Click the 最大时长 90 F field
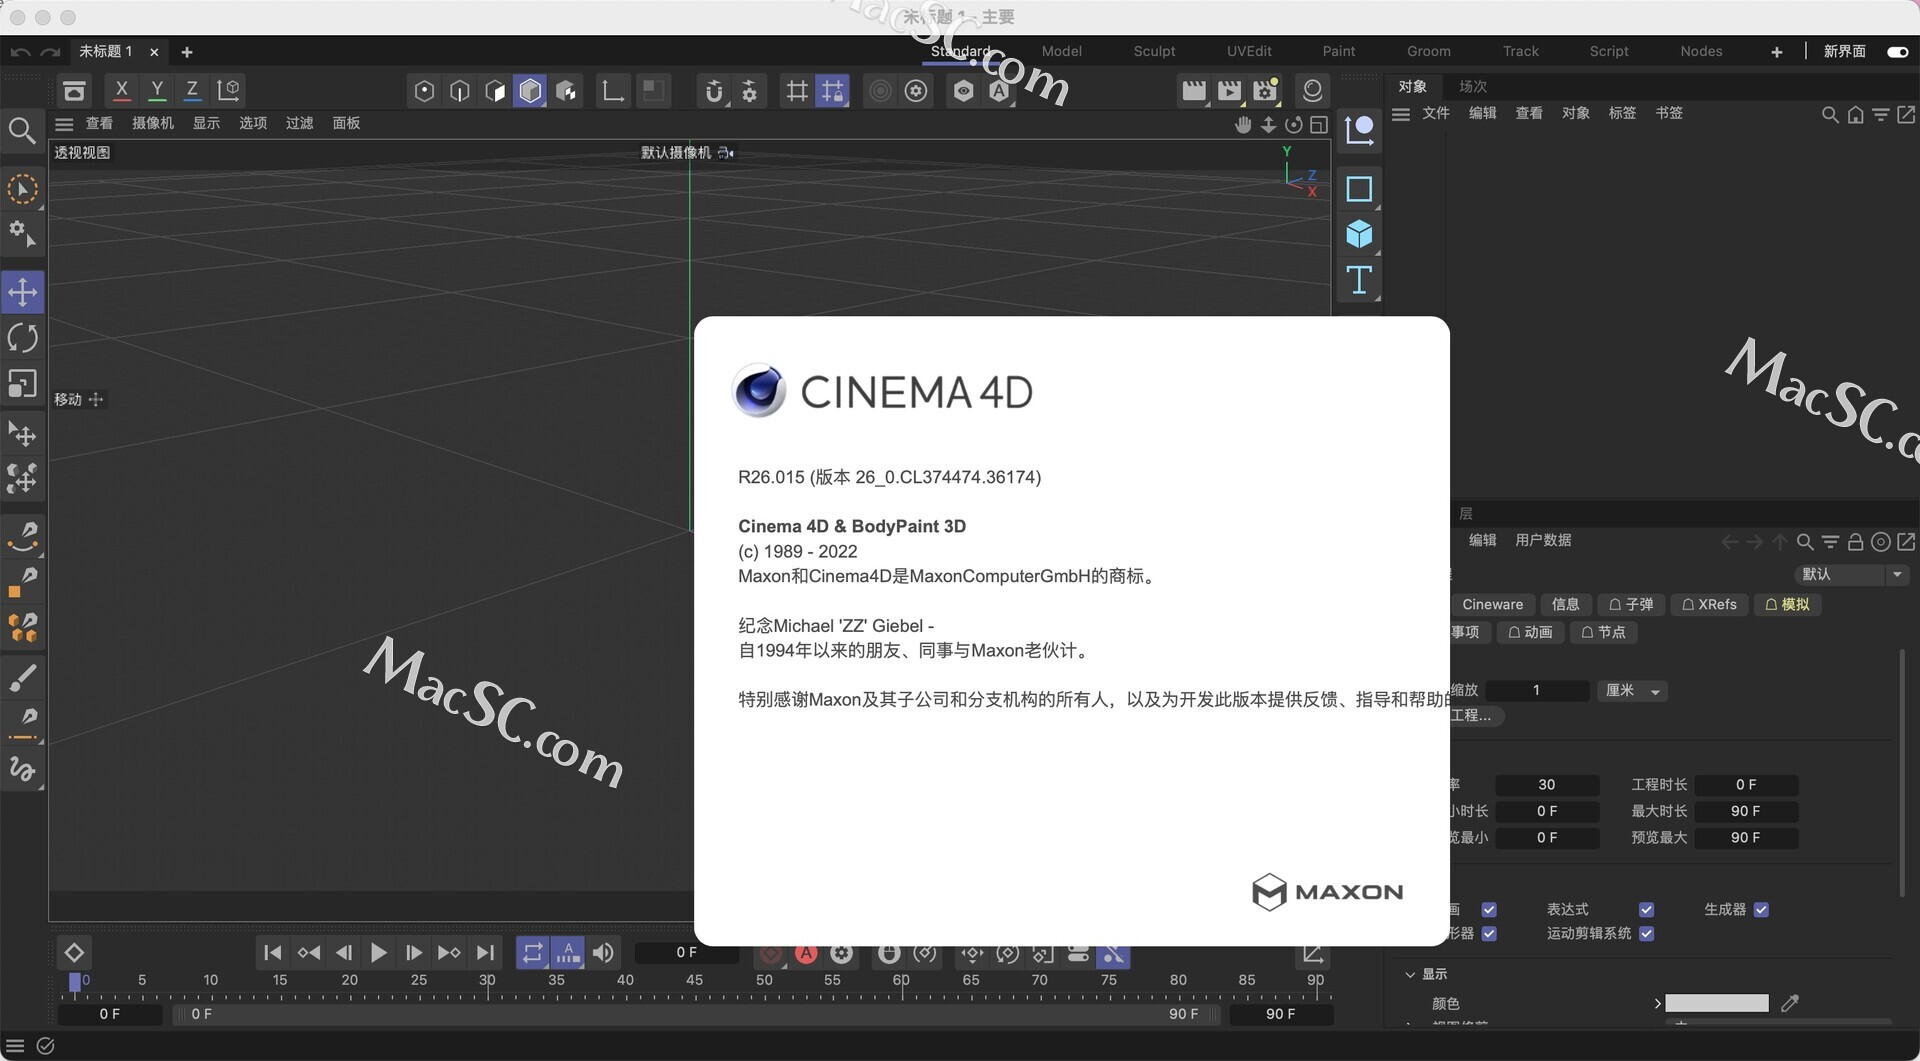Image resolution: width=1920 pixels, height=1061 pixels. tap(1745, 811)
